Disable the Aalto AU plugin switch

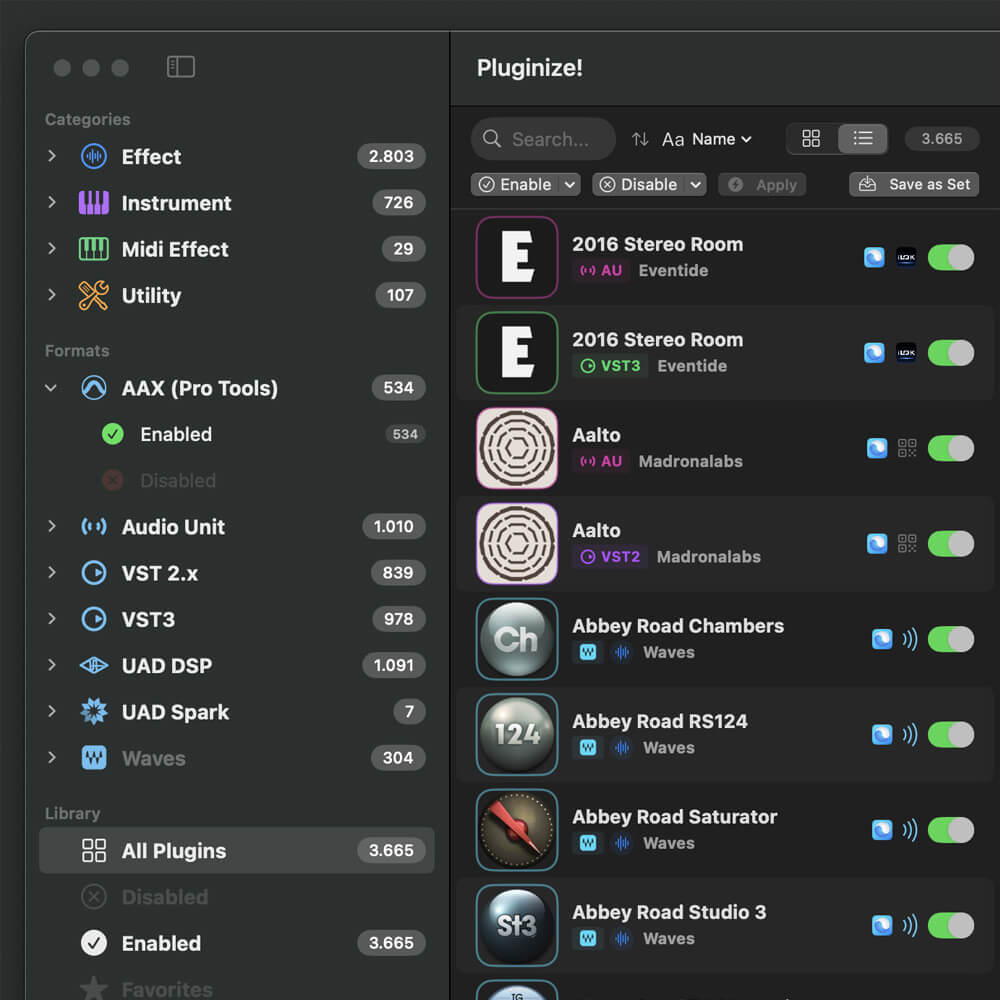(951, 448)
